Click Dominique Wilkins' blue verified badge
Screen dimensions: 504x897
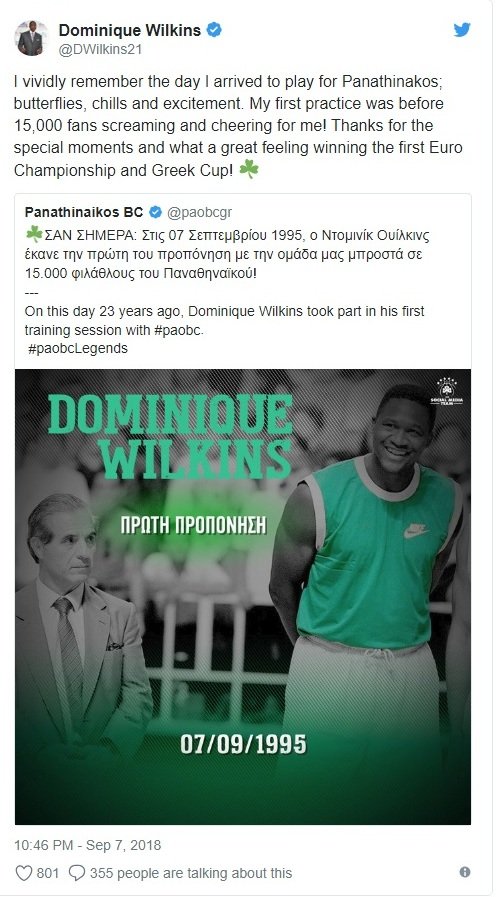pos(214,30)
